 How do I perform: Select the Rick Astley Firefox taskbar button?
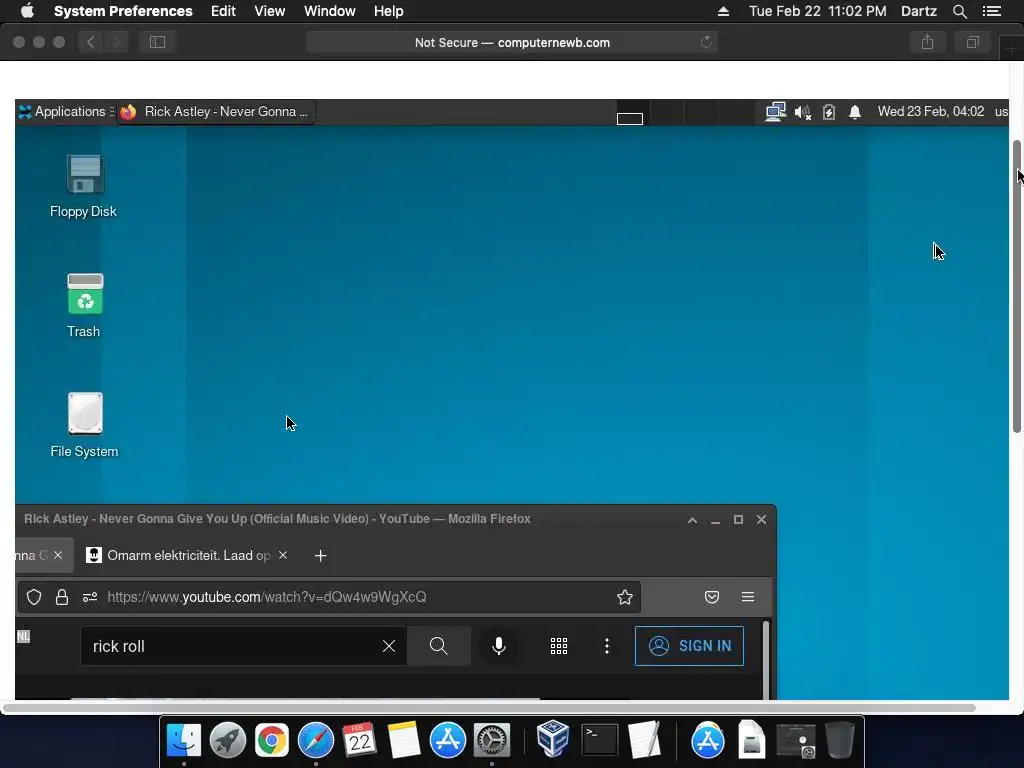(216, 112)
